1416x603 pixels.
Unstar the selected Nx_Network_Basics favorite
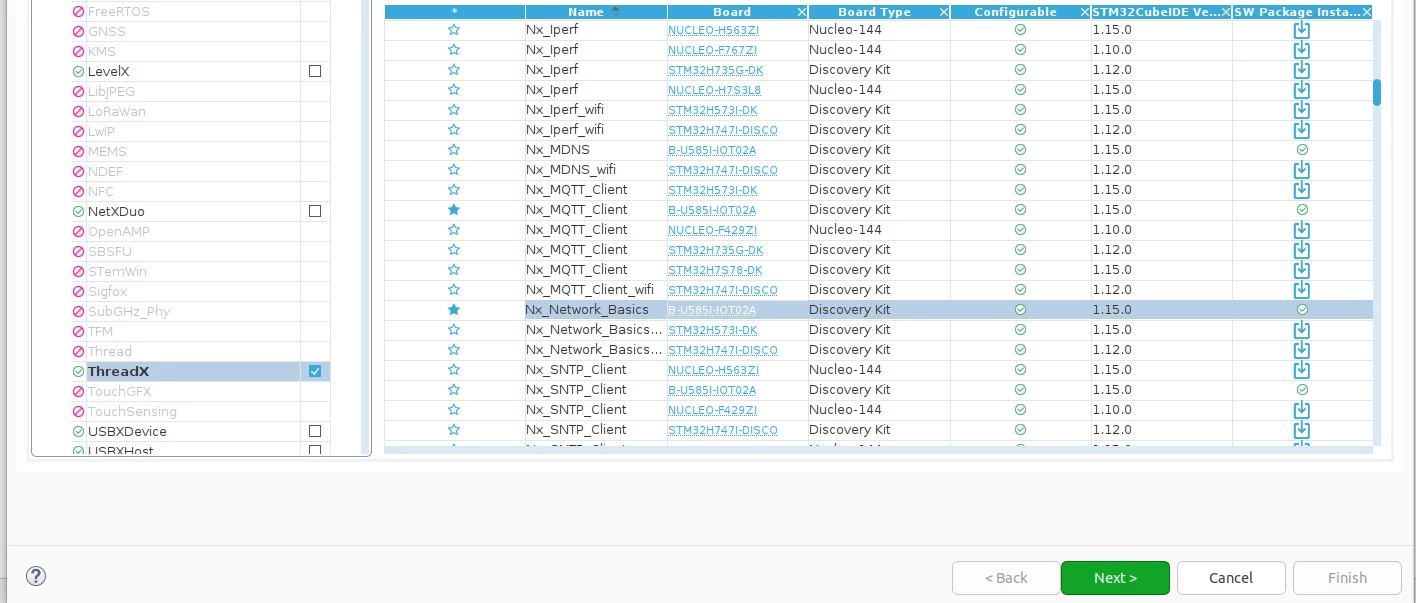454,310
